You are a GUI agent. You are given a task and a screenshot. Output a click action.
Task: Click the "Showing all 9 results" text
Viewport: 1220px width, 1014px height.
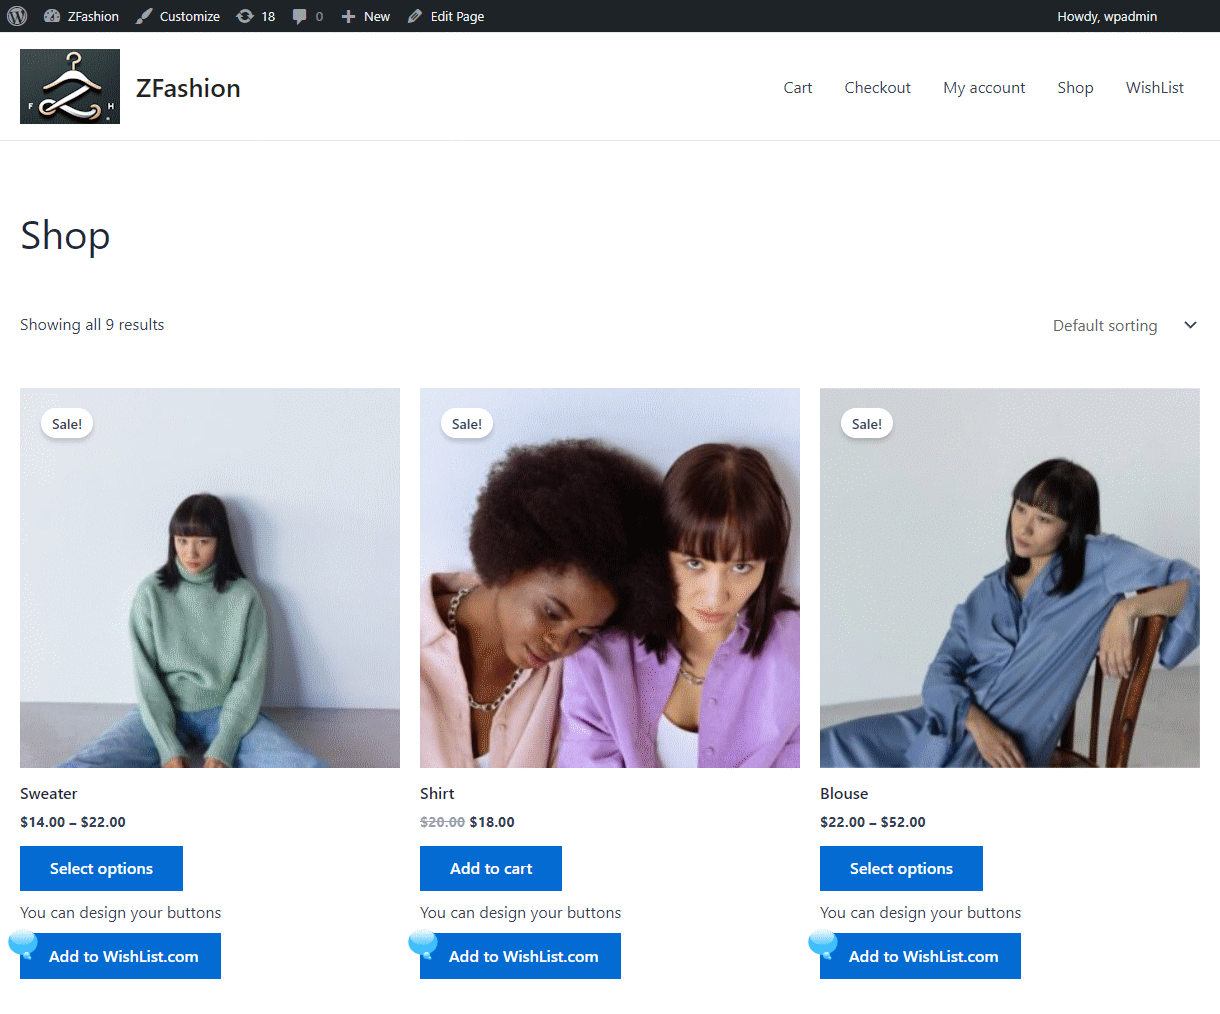pyautogui.click(x=92, y=324)
